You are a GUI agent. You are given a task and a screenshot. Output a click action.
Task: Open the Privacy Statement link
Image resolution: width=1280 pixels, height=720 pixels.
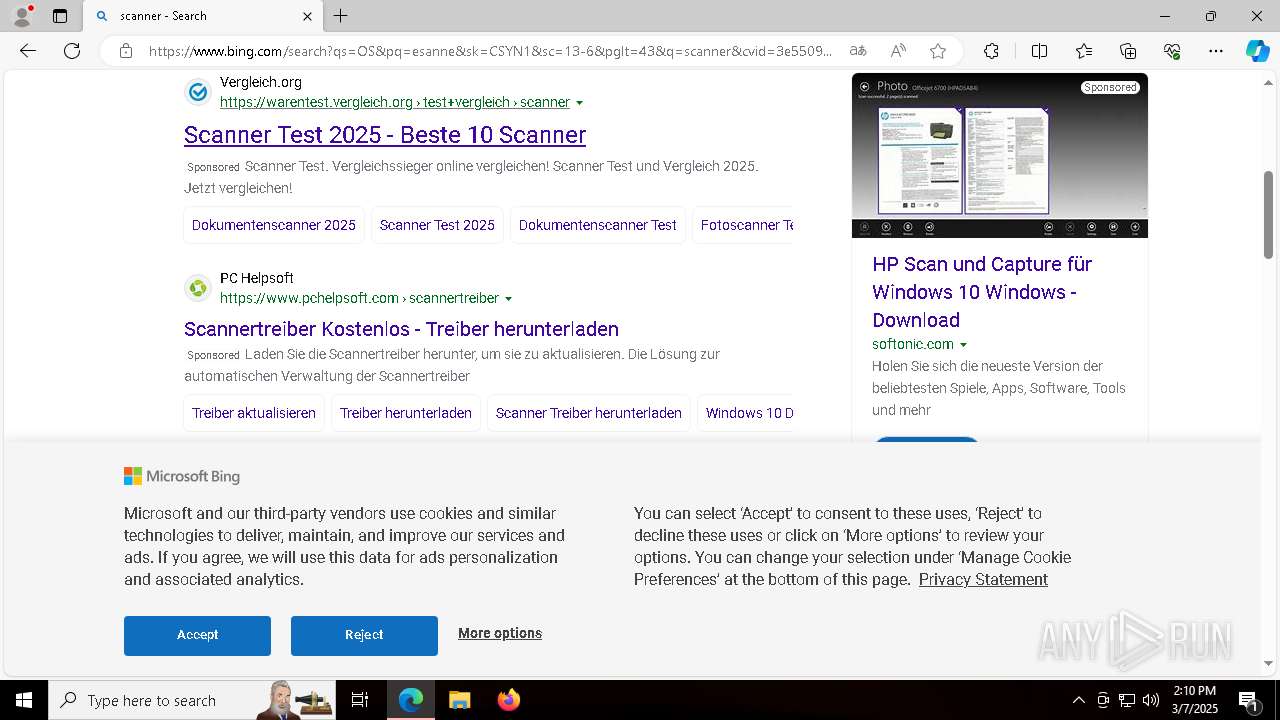coord(983,579)
